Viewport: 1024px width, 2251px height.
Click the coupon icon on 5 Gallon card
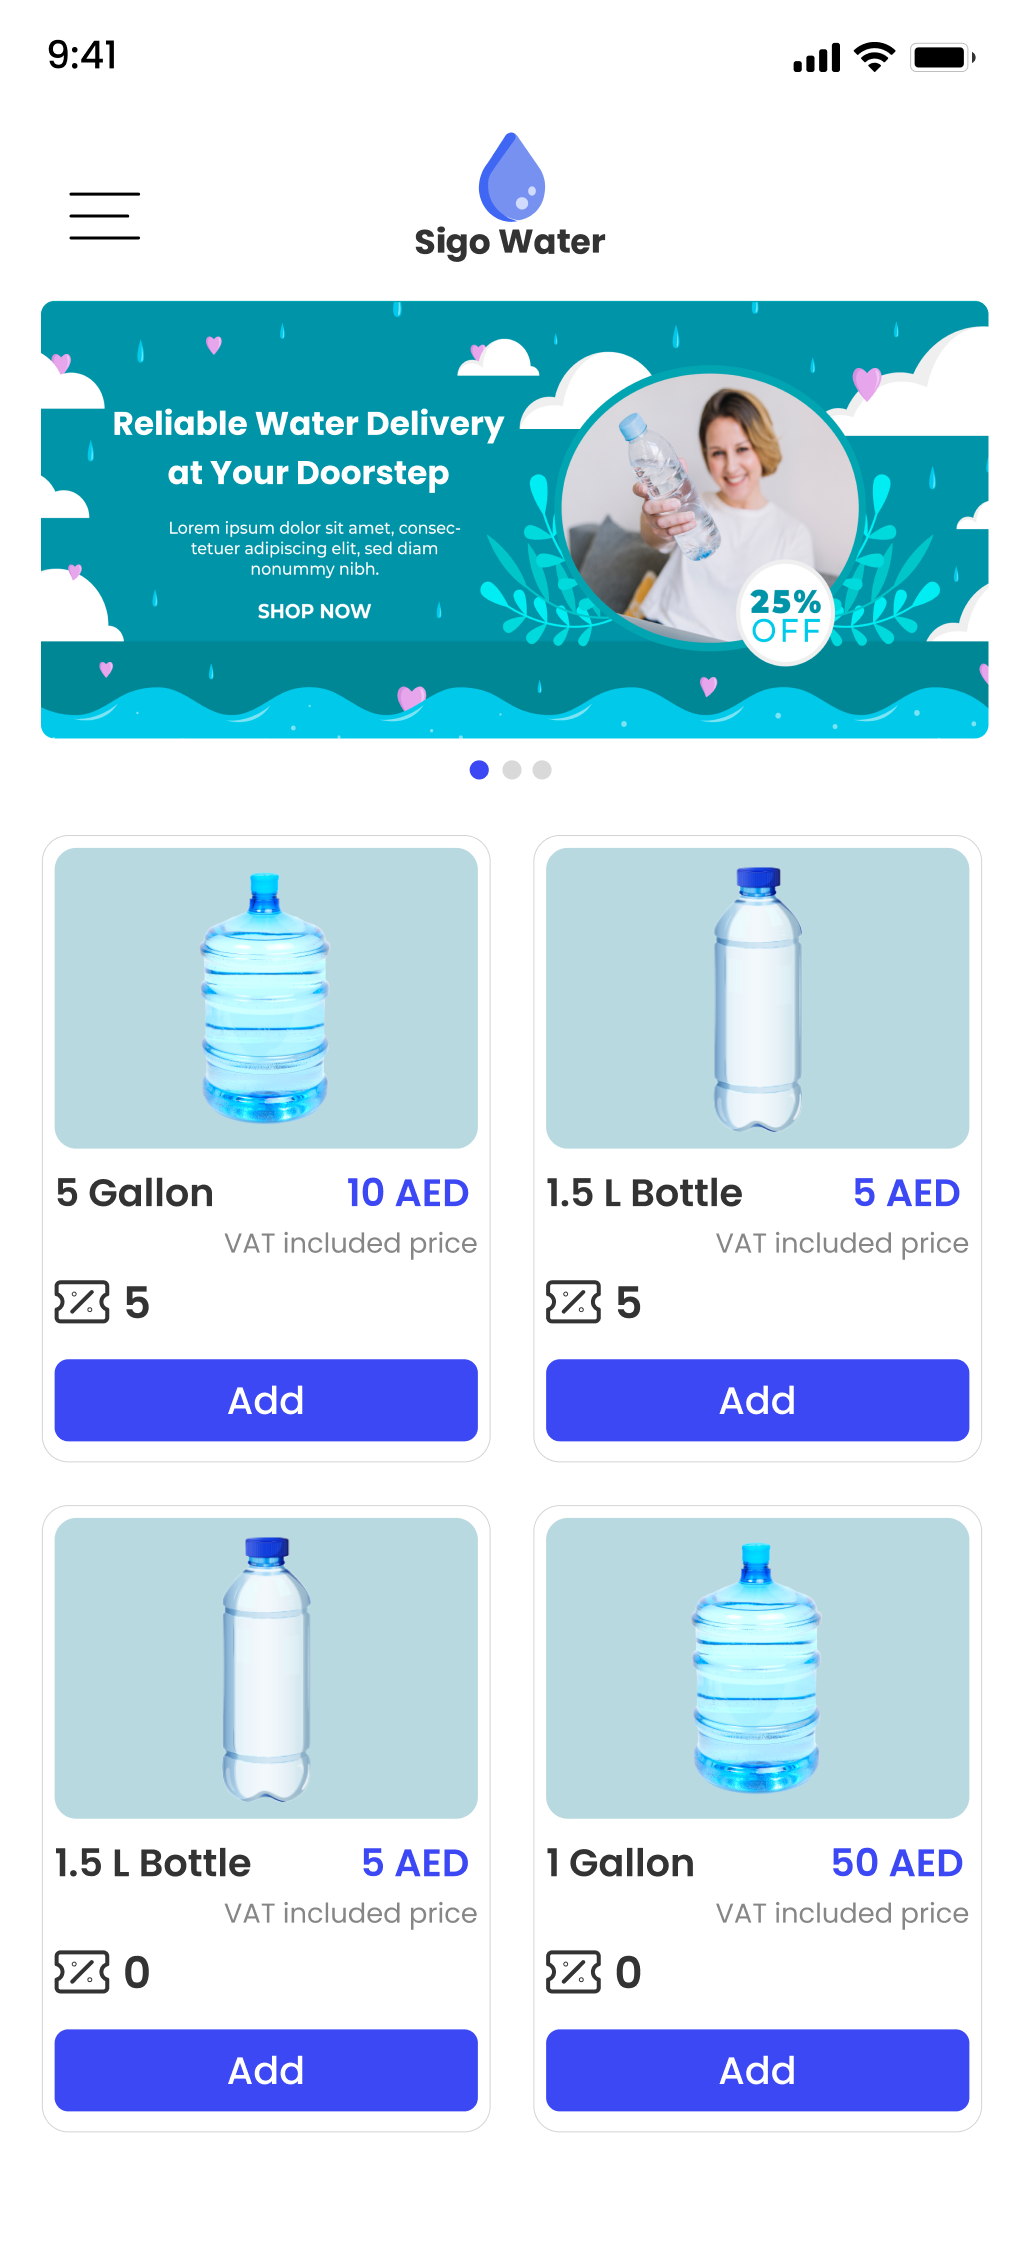pyautogui.click(x=82, y=1302)
